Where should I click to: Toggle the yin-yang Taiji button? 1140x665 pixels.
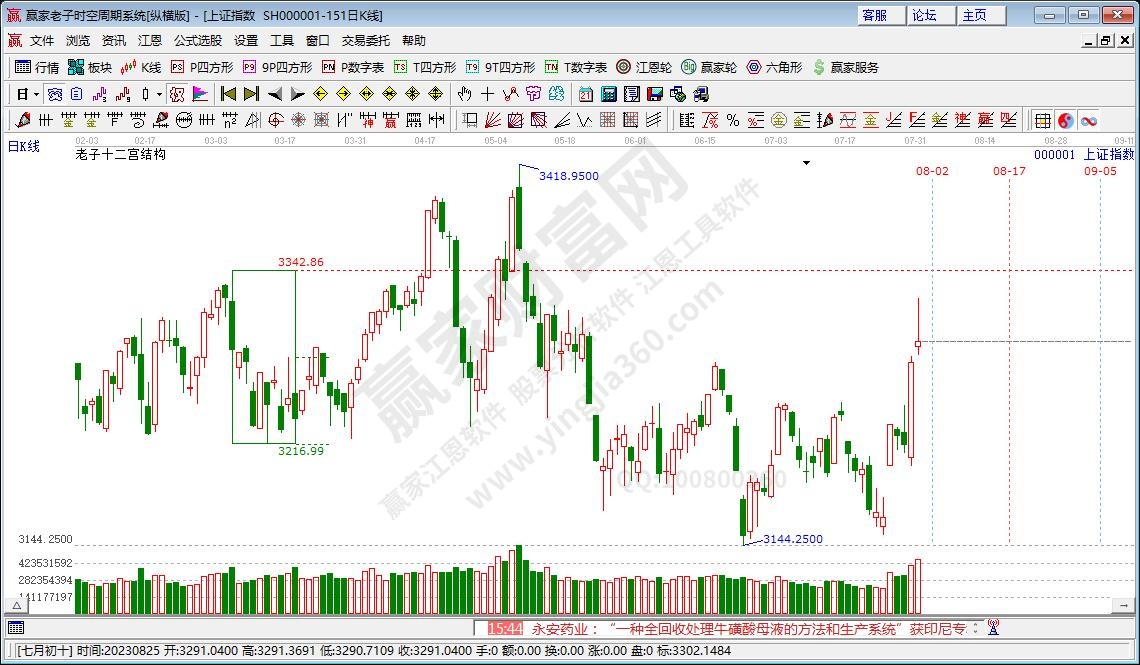1066,120
